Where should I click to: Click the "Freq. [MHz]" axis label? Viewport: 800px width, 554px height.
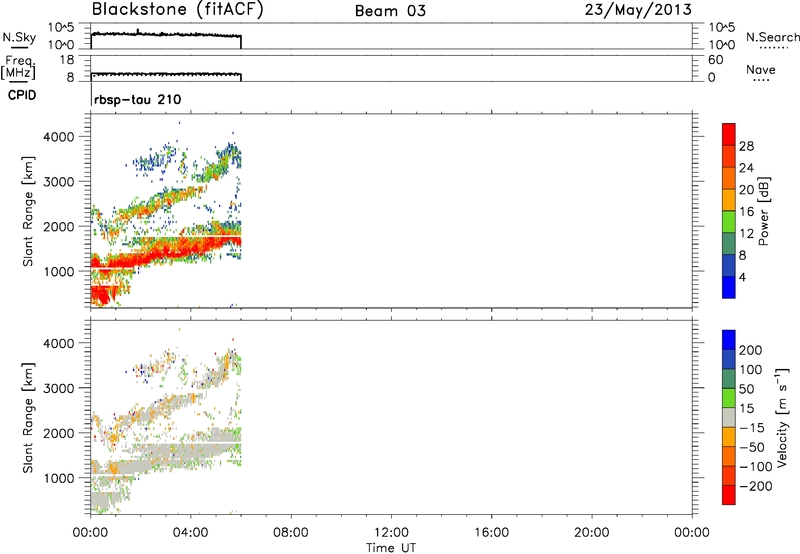(19, 68)
